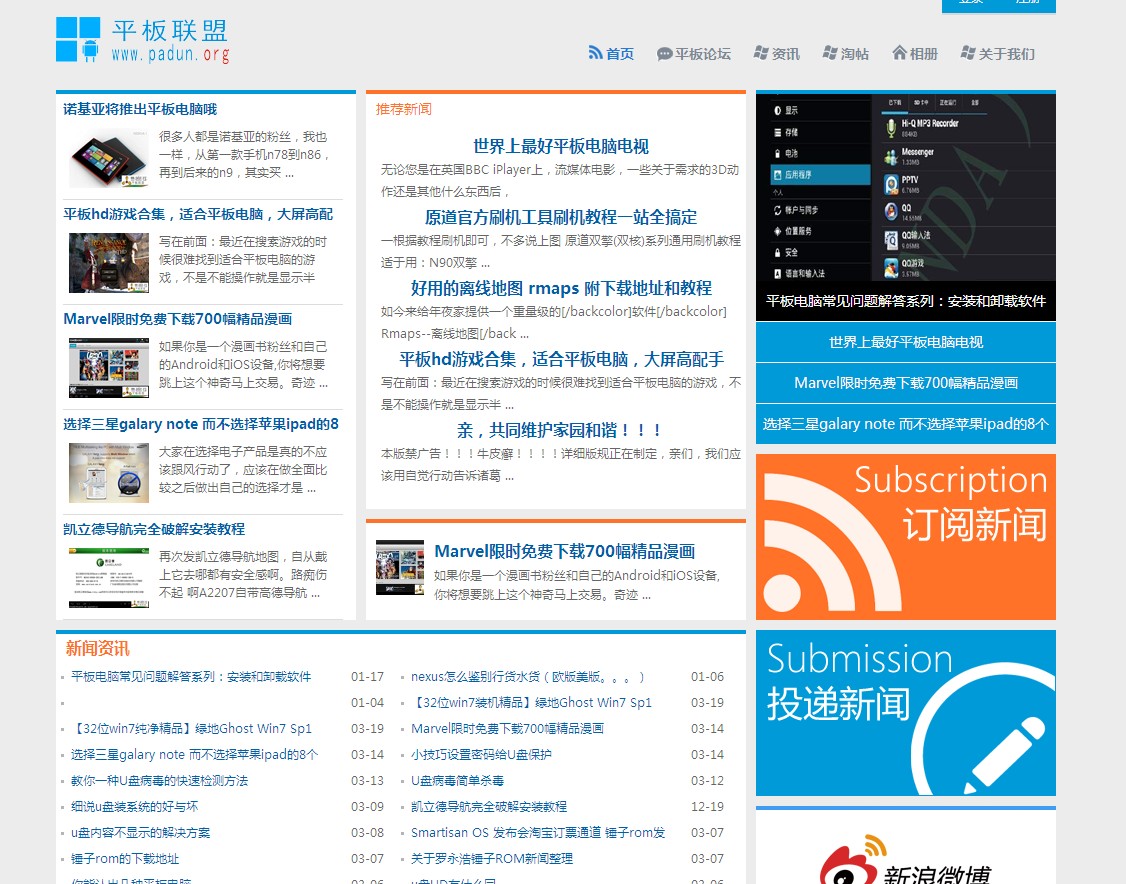Open headline 世界上最好平板电脑电视 in 推荐新闻
The image size is (1126, 884).
560,146
